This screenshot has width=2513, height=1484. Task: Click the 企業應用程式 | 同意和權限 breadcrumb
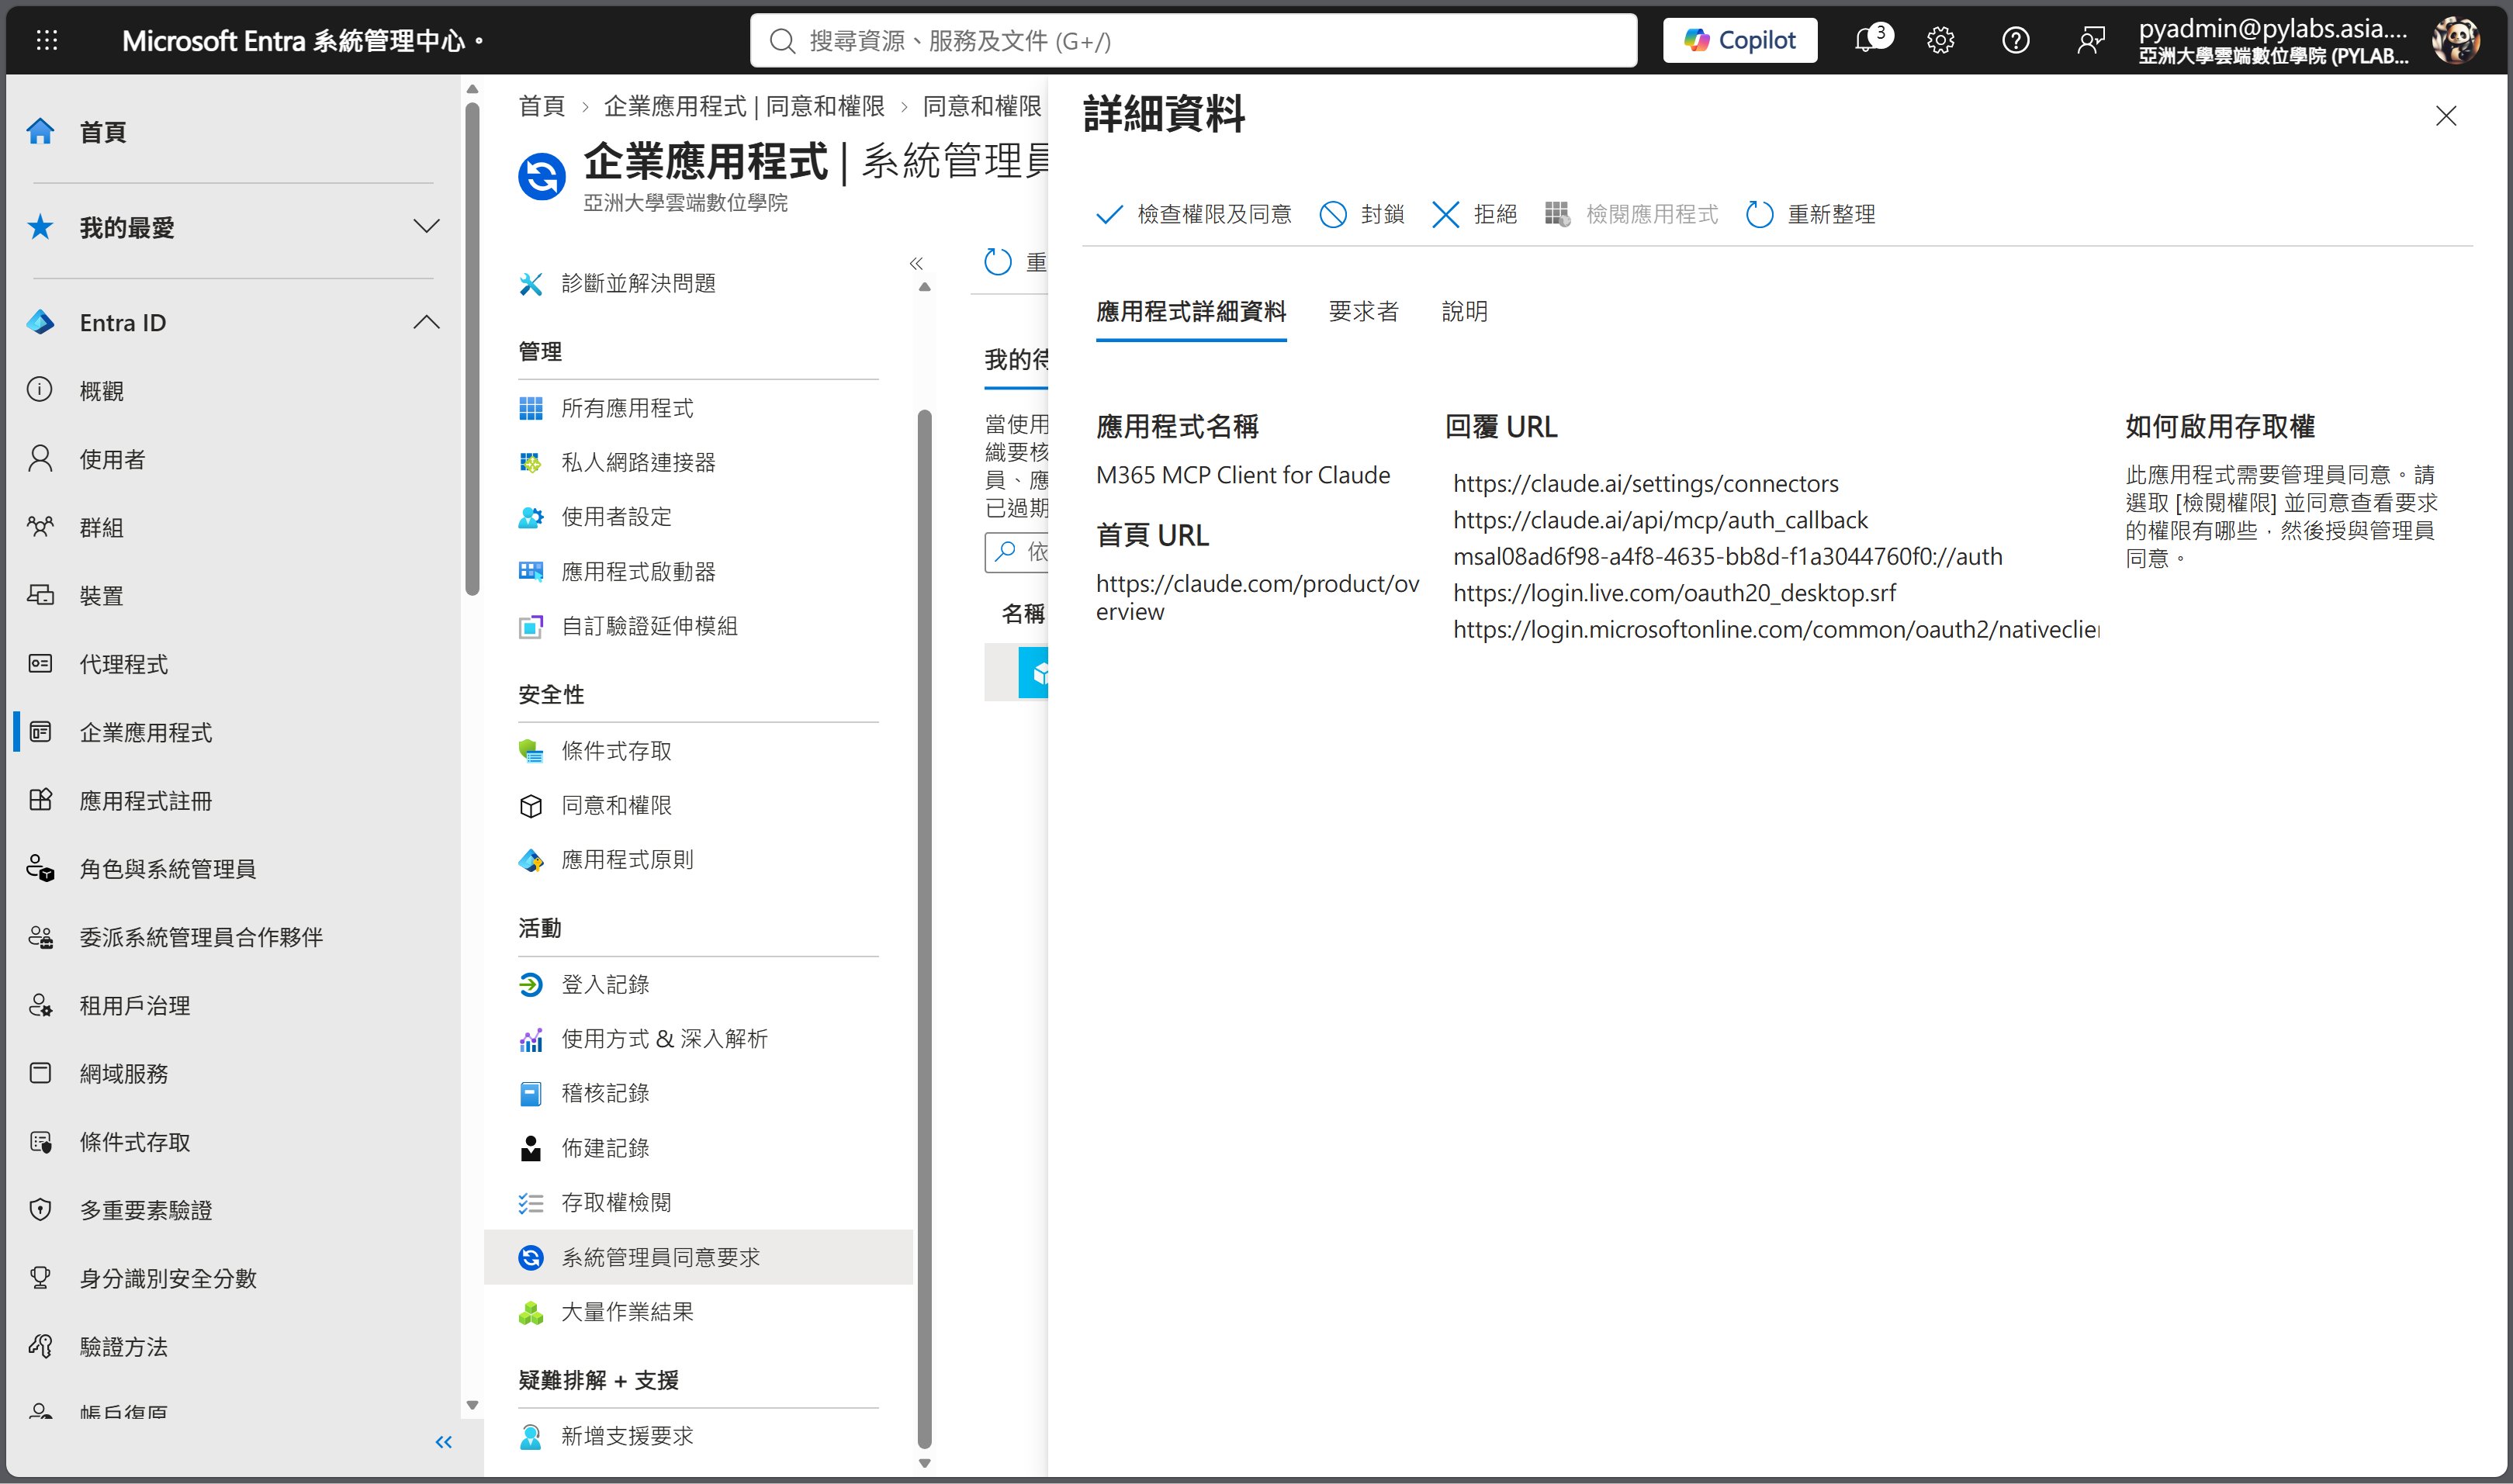tap(744, 106)
